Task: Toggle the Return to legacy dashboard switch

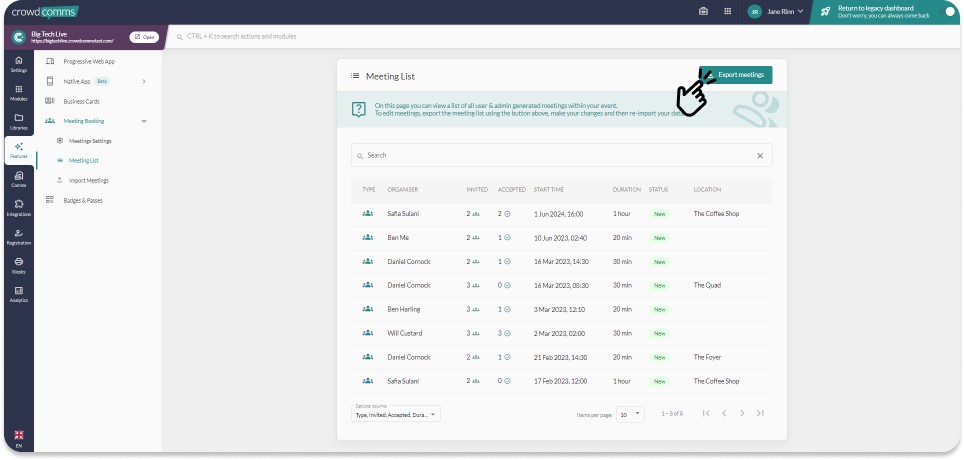Action: pyautogui.click(x=948, y=12)
